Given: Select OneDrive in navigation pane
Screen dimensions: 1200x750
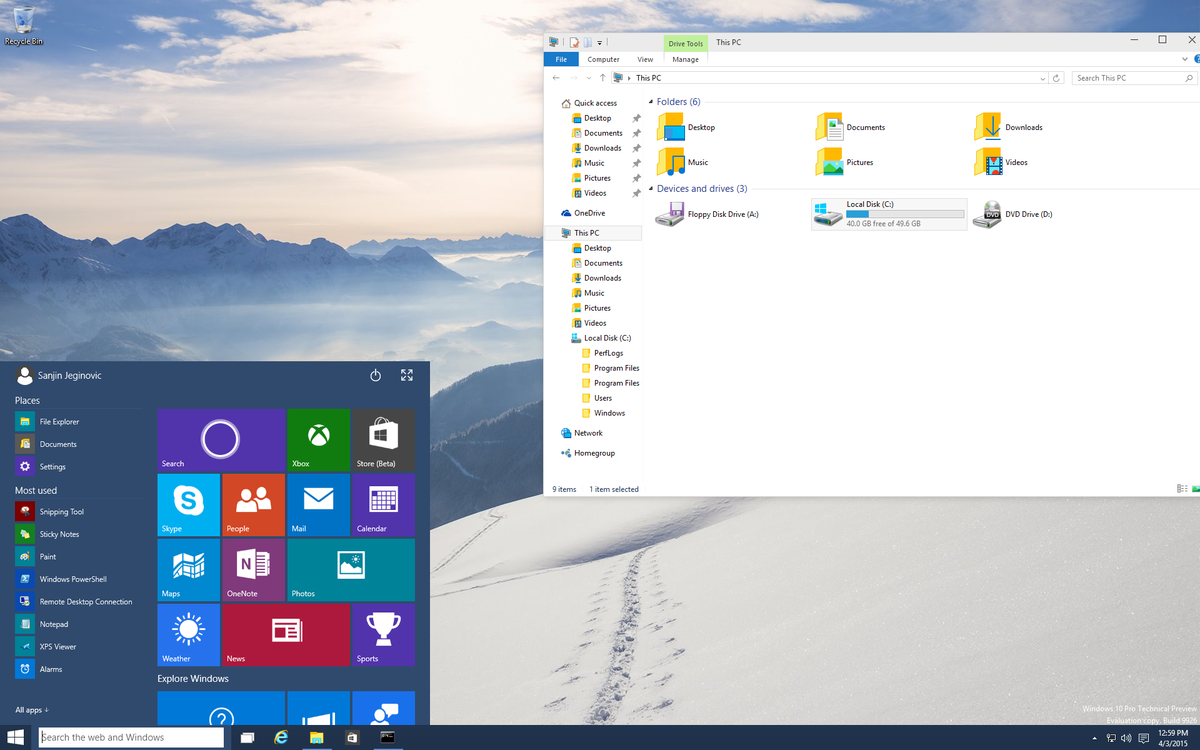Looking at the screenshot, I should point(582,213).
